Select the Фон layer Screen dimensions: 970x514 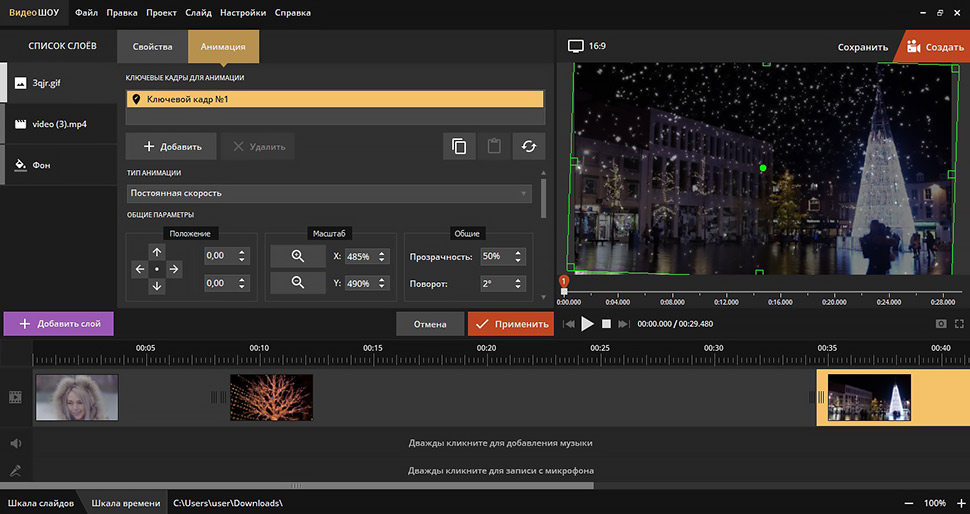pos(59,165)
